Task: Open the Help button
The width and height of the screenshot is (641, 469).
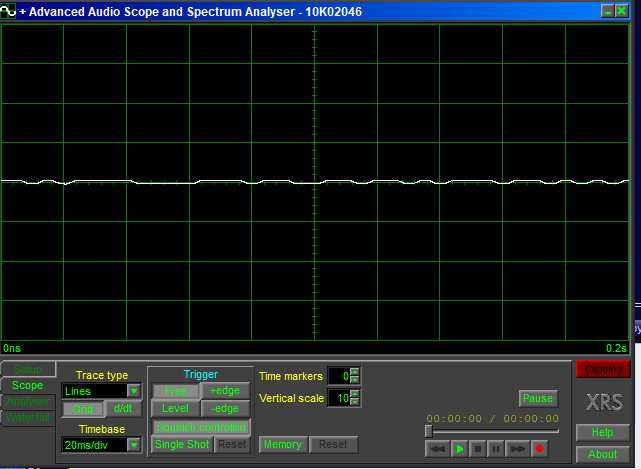Action: pyautogui.click(x=603, y=432)
